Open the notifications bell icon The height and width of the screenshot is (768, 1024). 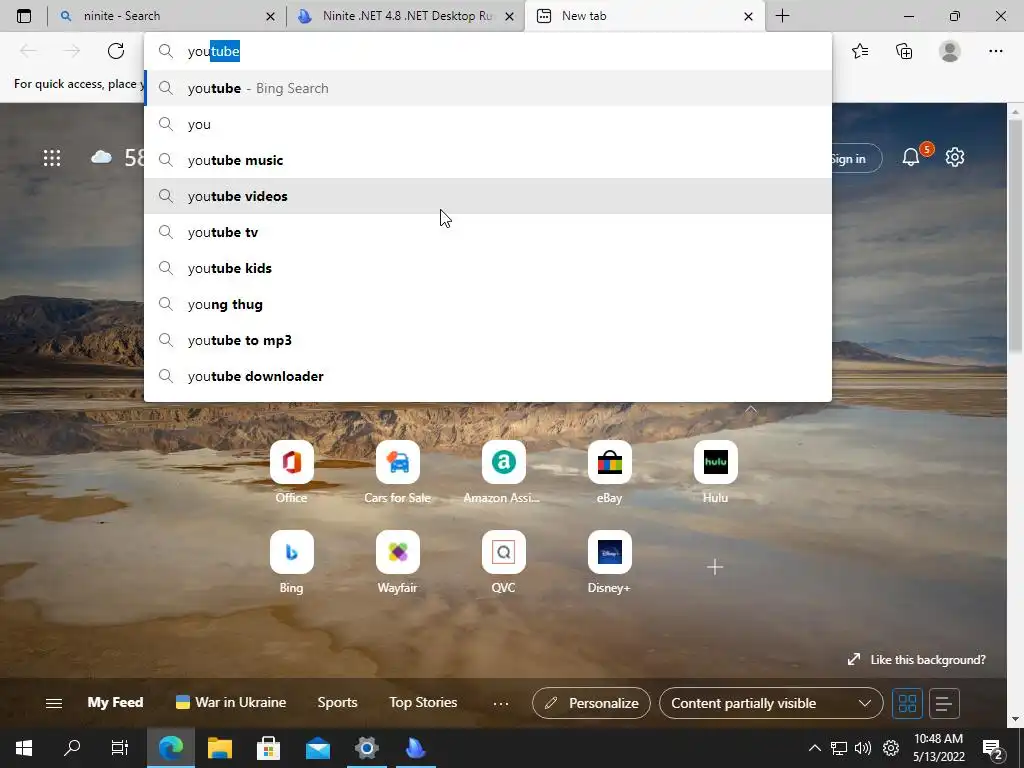pyautogui.click(x=911, y=157)
